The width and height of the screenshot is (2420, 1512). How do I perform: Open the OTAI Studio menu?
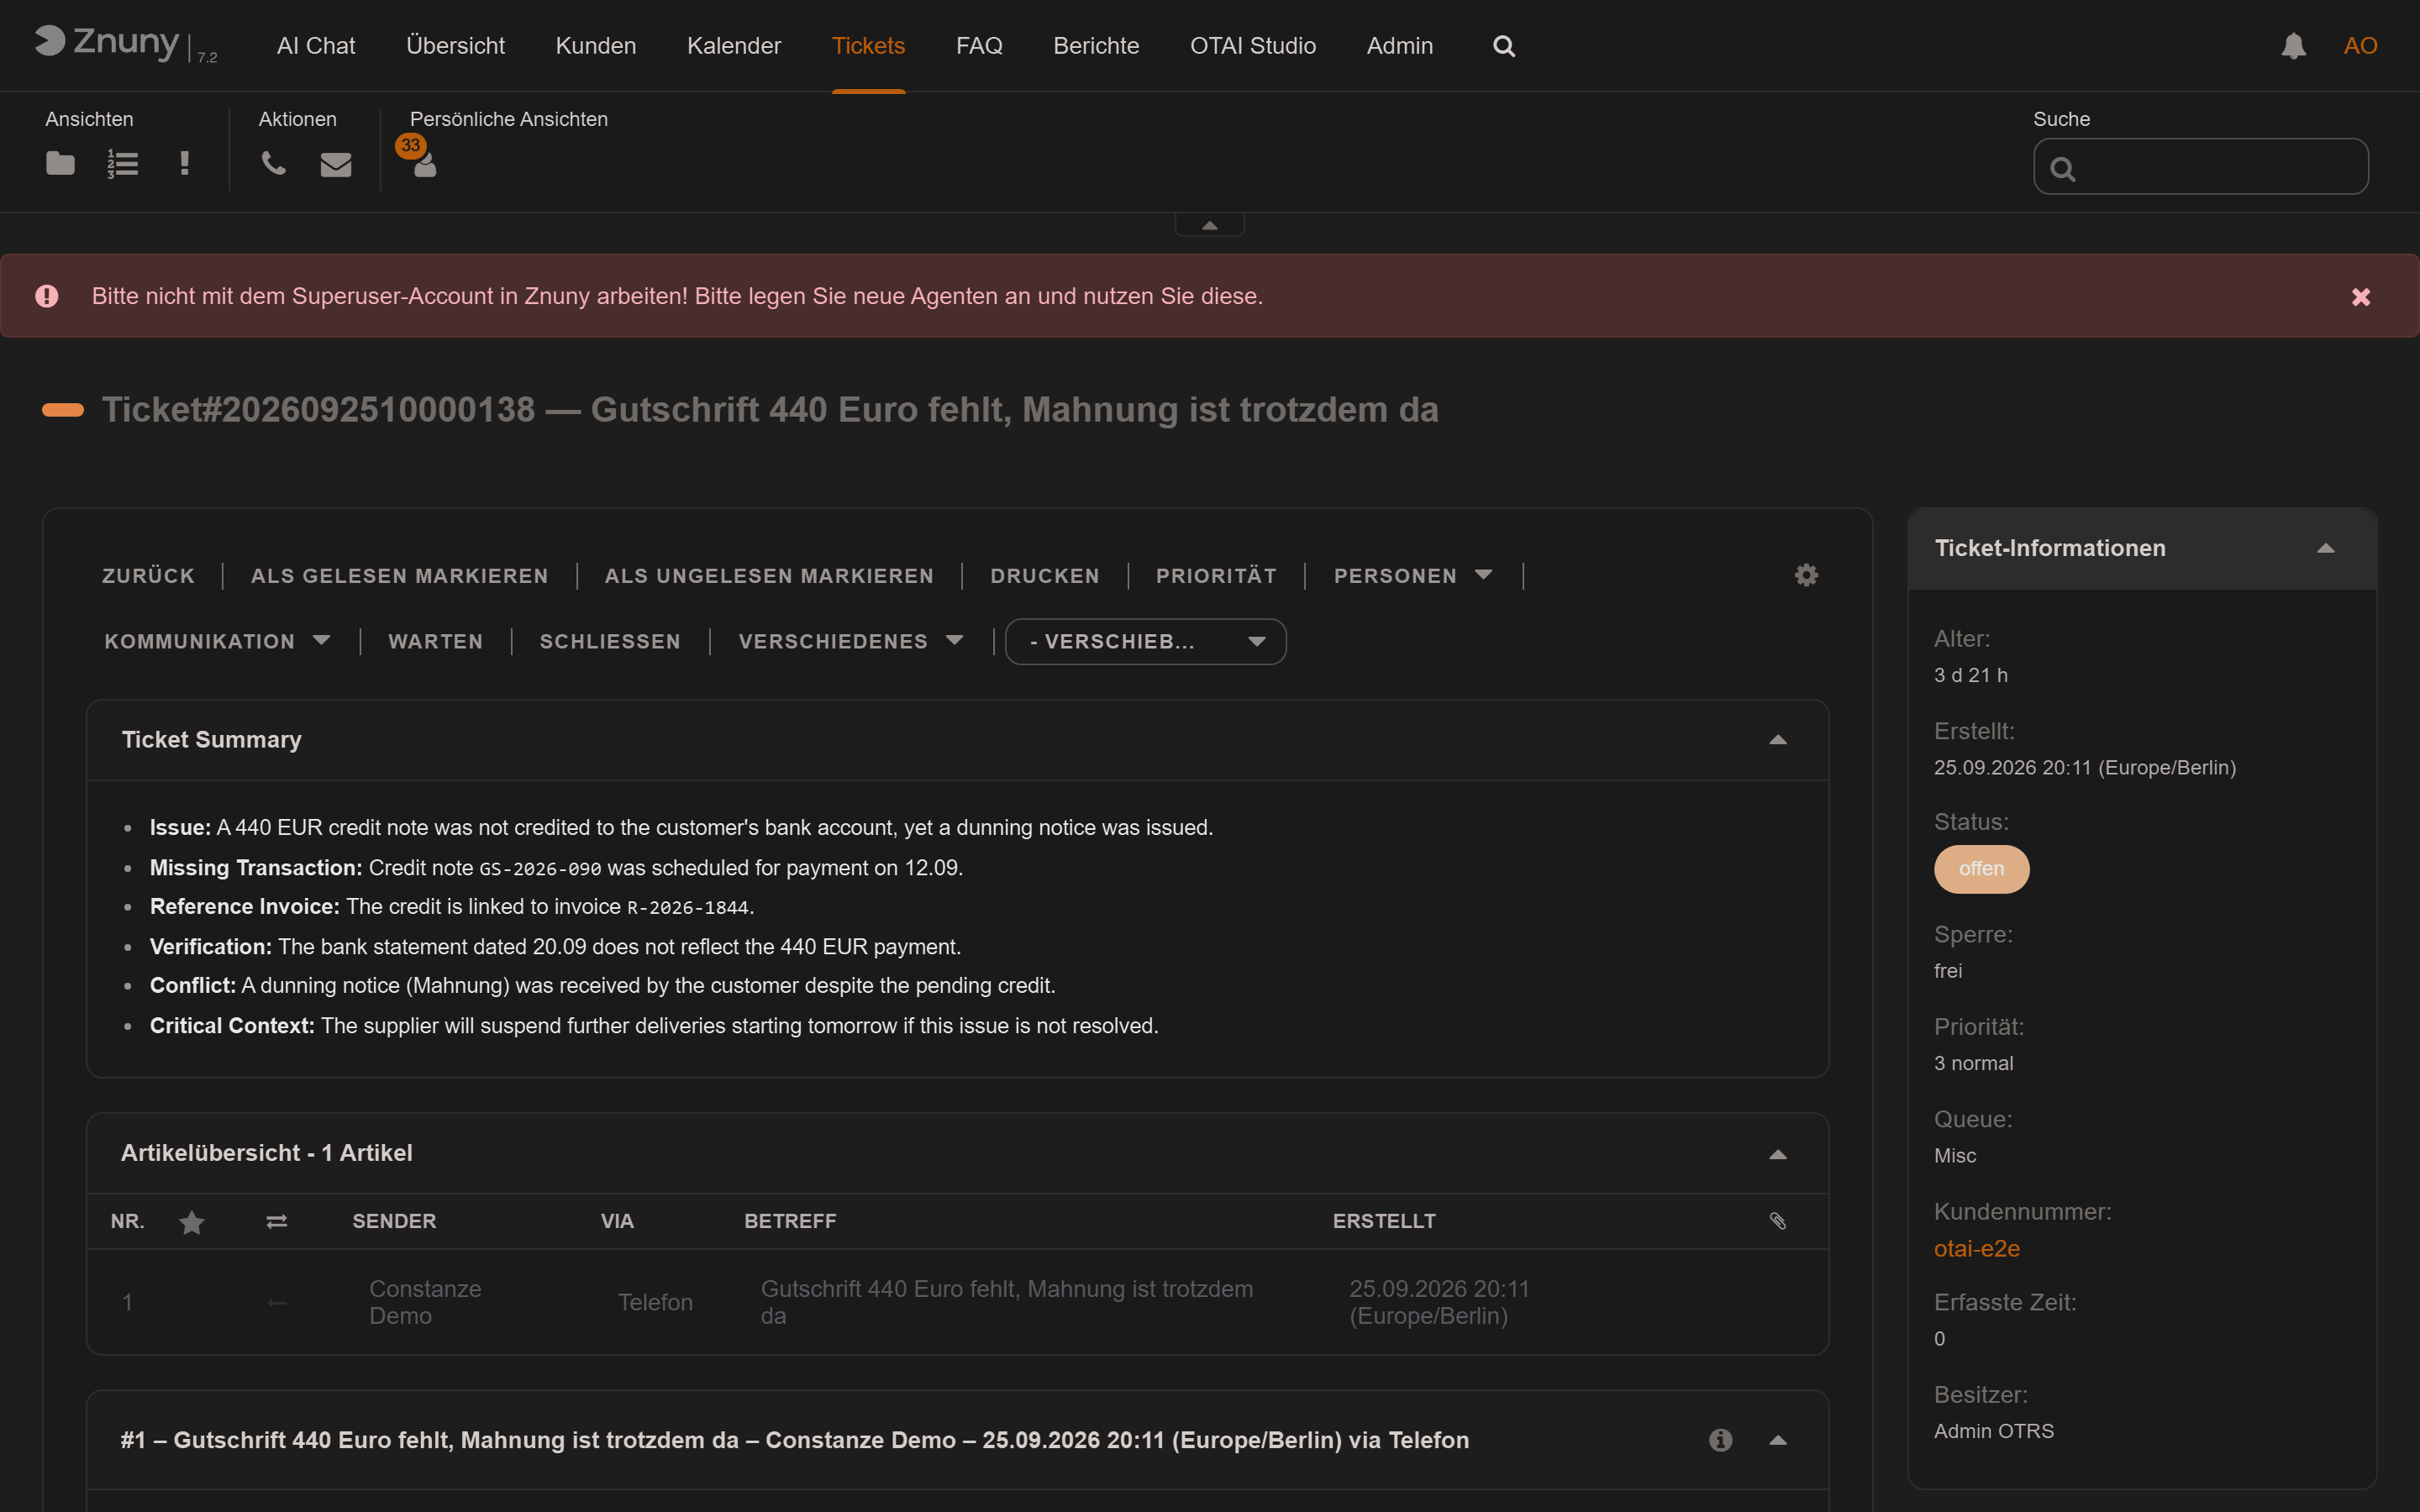coord(1253,46)
